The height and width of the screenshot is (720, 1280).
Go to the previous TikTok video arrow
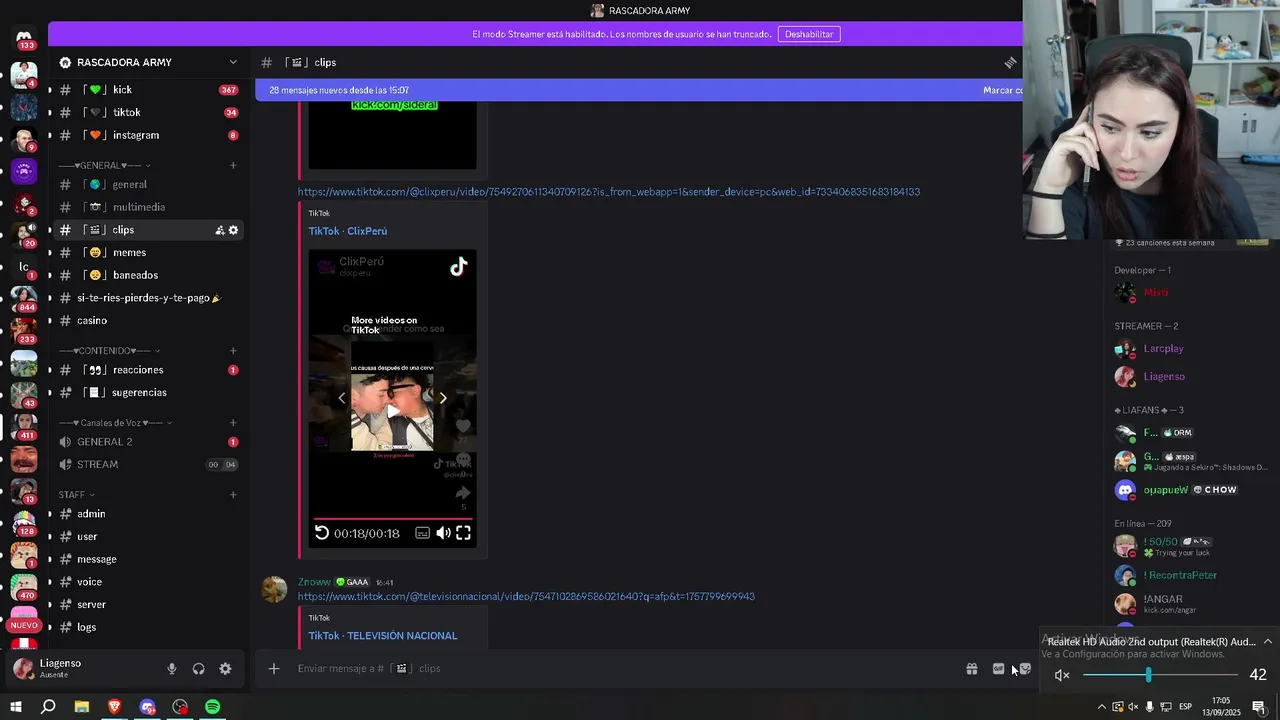tap(341, 398)
